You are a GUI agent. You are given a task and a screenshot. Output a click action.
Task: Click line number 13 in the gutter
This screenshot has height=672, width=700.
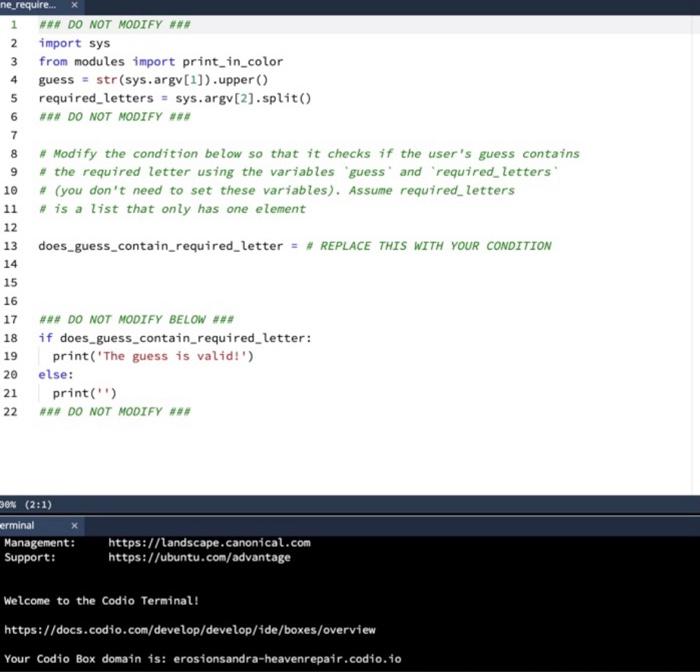[10, 246]
